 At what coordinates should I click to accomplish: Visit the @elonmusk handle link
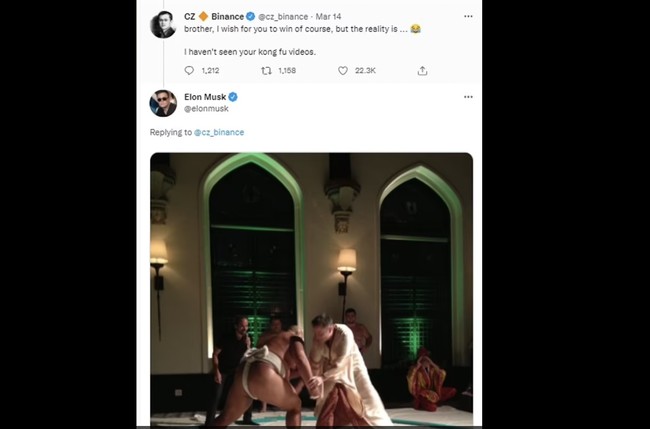pos(206,108)
